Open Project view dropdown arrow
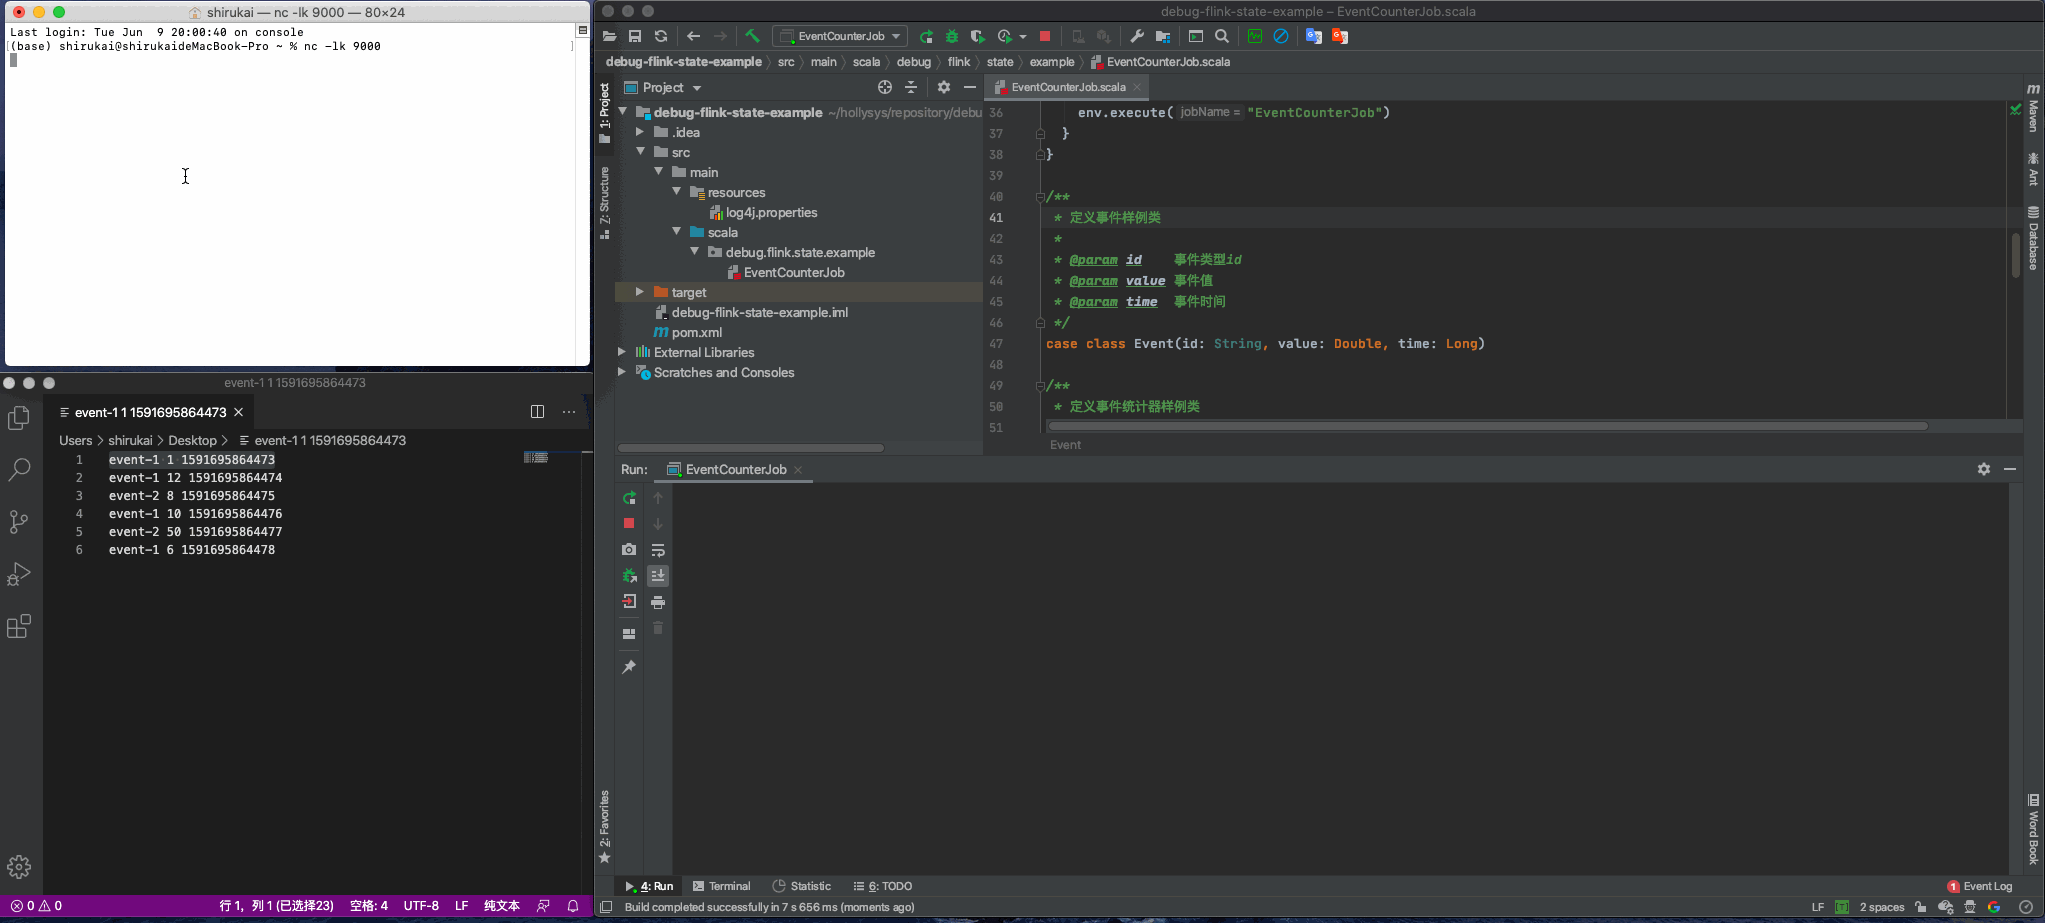Image resolution: width=2045 pixels, height=923 pixels. [x=697, y=88]
